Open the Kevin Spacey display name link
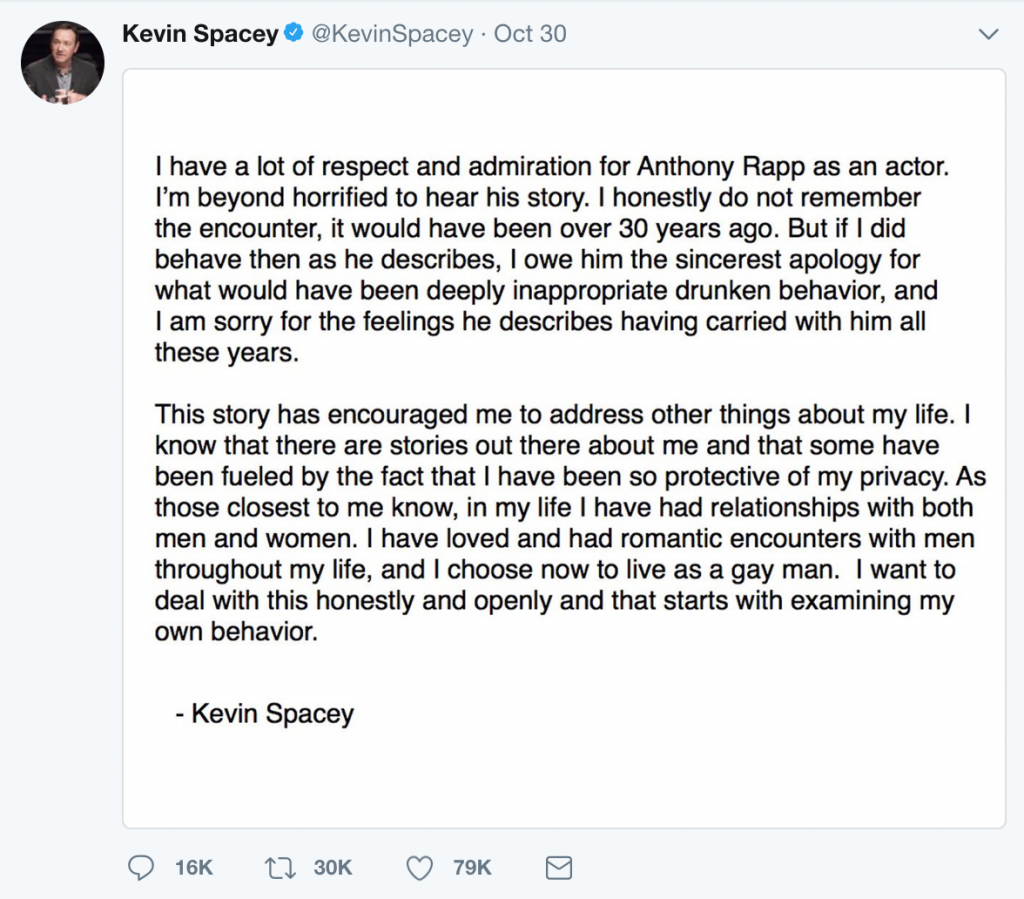Screen dimensions: 1024x899 coord(200,34)
